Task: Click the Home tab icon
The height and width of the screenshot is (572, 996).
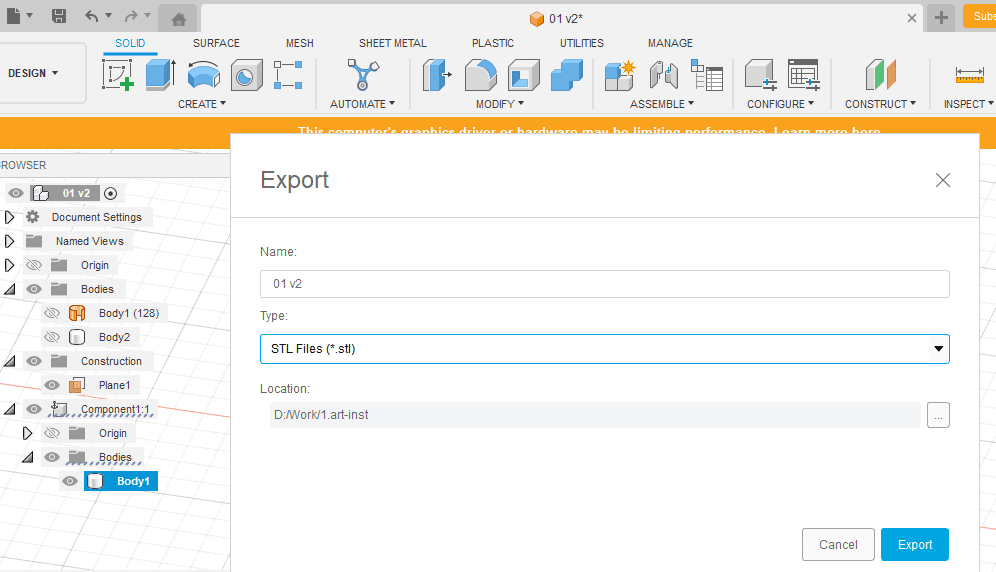Action: click(x=178, y=19)
